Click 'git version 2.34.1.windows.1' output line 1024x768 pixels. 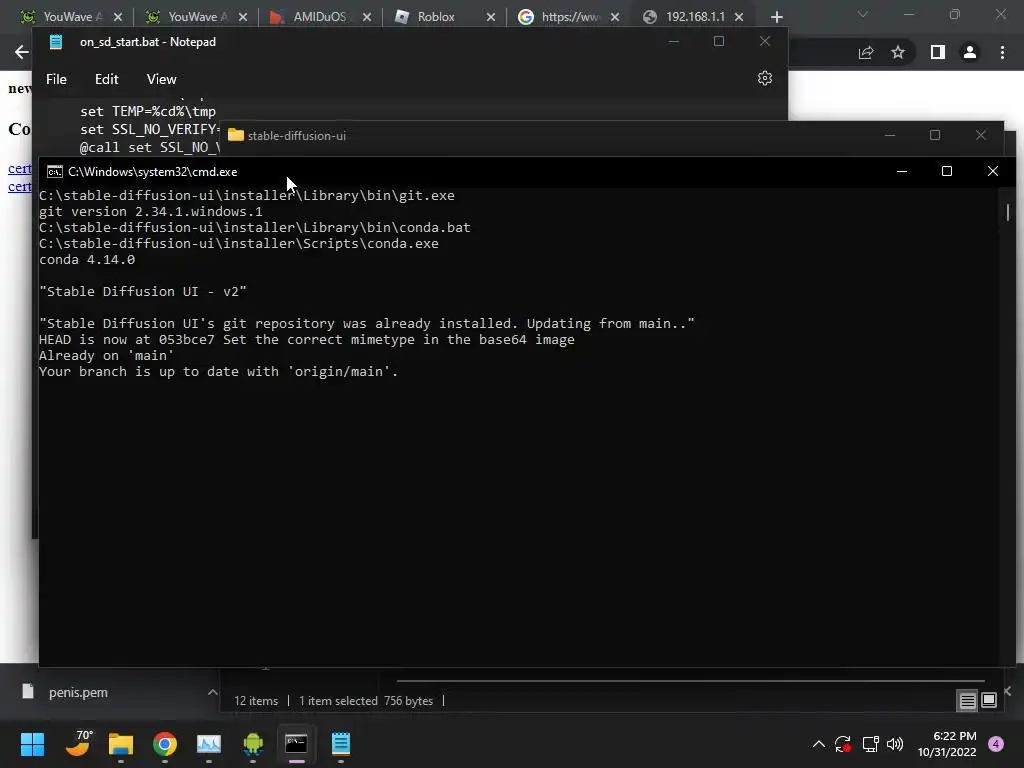(x=151, y=212)
